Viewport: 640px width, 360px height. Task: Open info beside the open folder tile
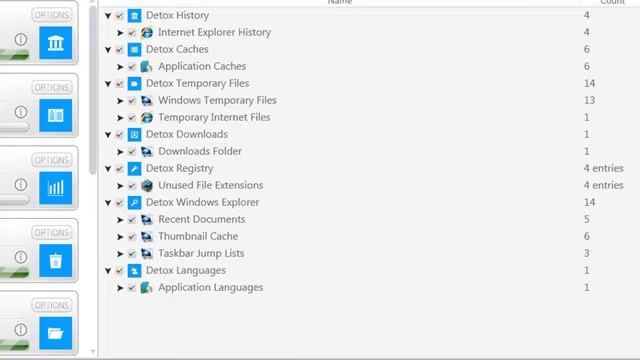point(21,329)
